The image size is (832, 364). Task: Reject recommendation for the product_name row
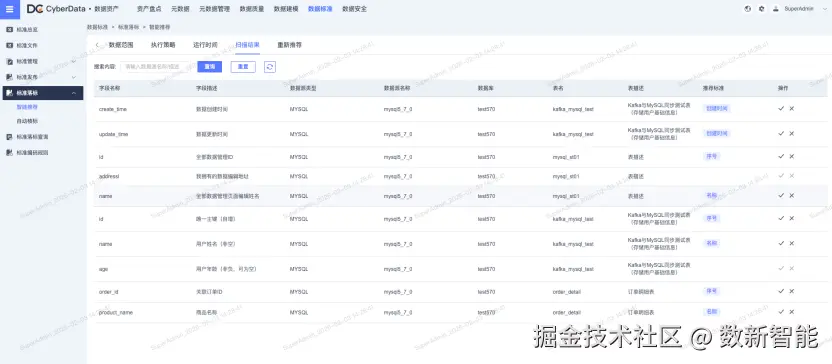tap(792, 312)
